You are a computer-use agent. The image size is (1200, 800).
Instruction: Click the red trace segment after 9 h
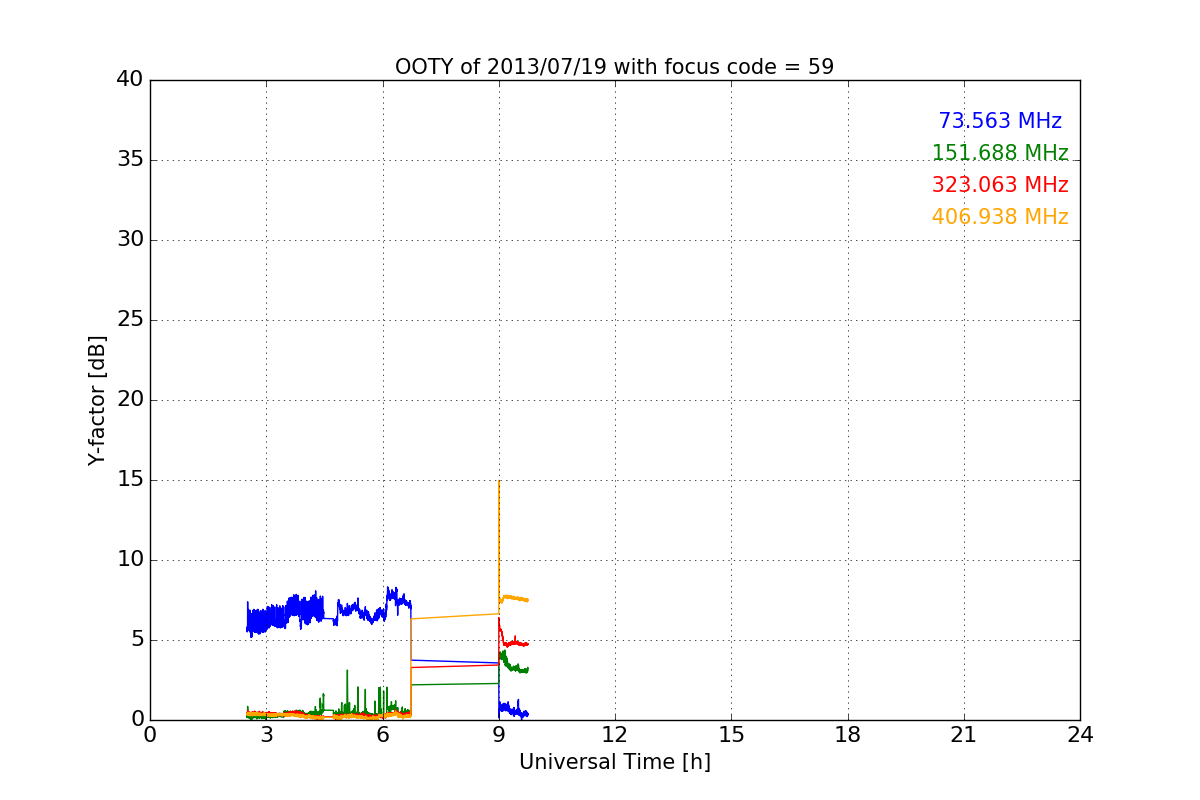point(514,643)
